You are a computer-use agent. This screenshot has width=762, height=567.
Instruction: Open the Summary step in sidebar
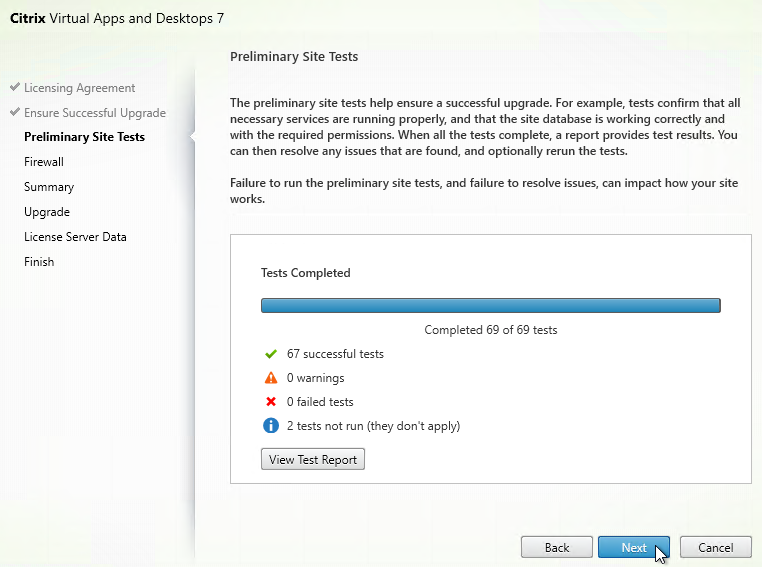tap(49, 187)
